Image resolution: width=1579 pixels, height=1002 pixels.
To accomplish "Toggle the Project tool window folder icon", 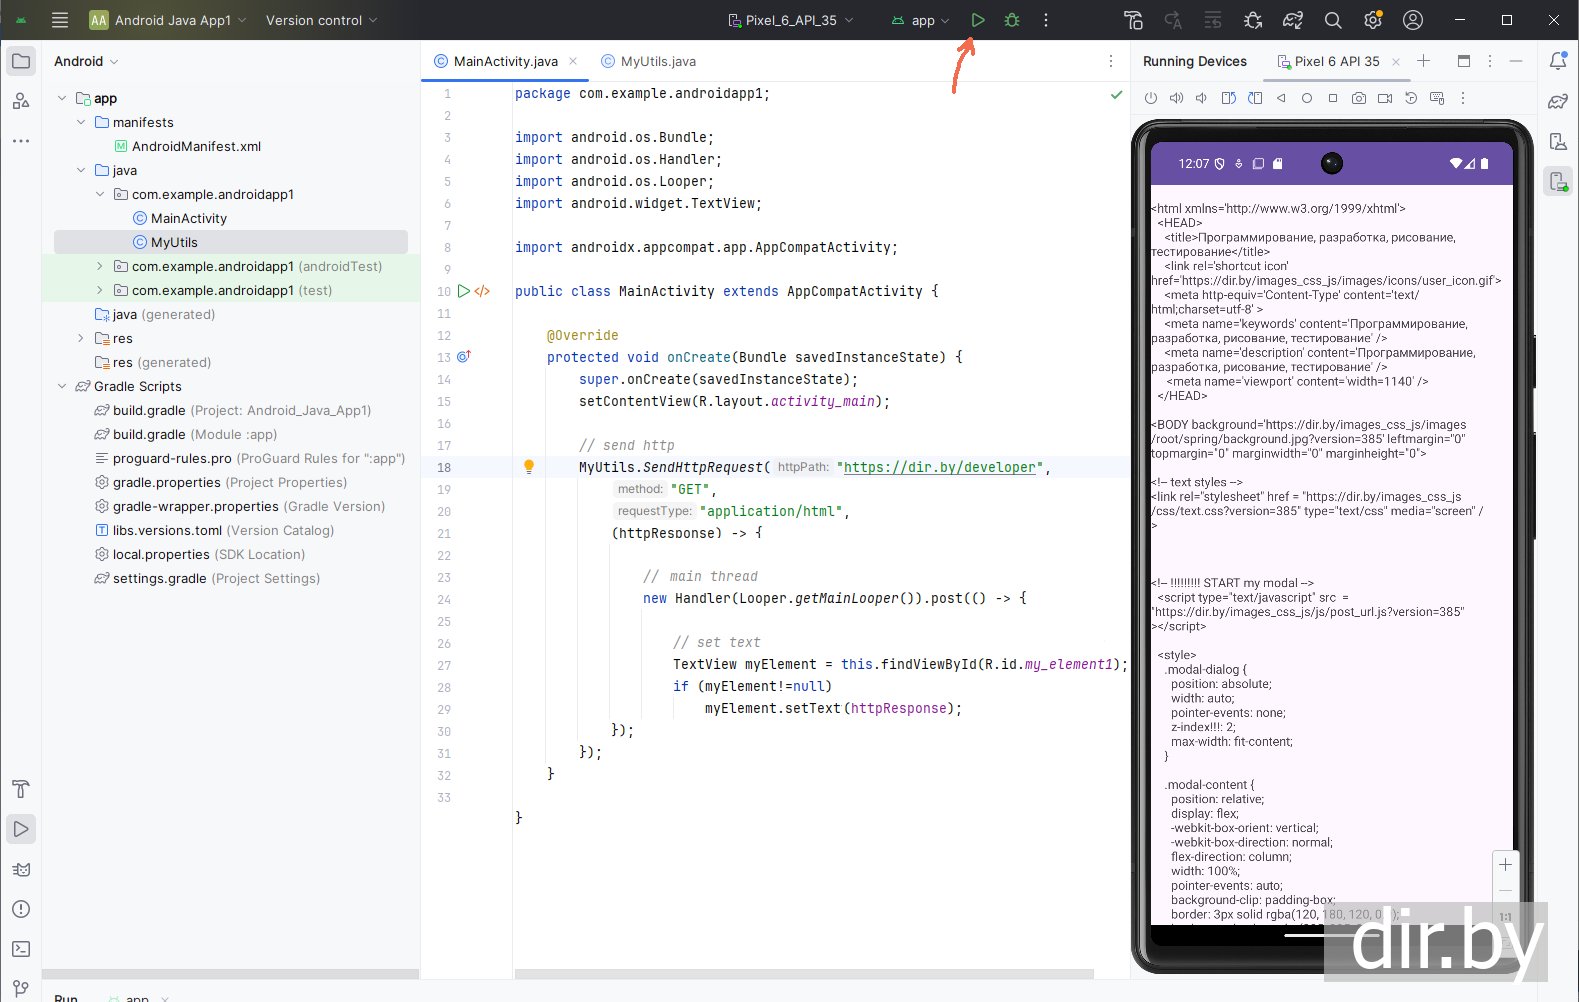I will tap(21, 61).
